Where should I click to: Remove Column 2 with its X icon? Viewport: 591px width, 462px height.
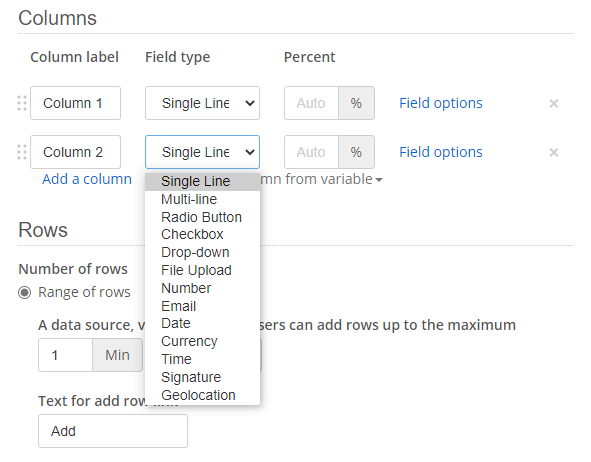[554, 152]
